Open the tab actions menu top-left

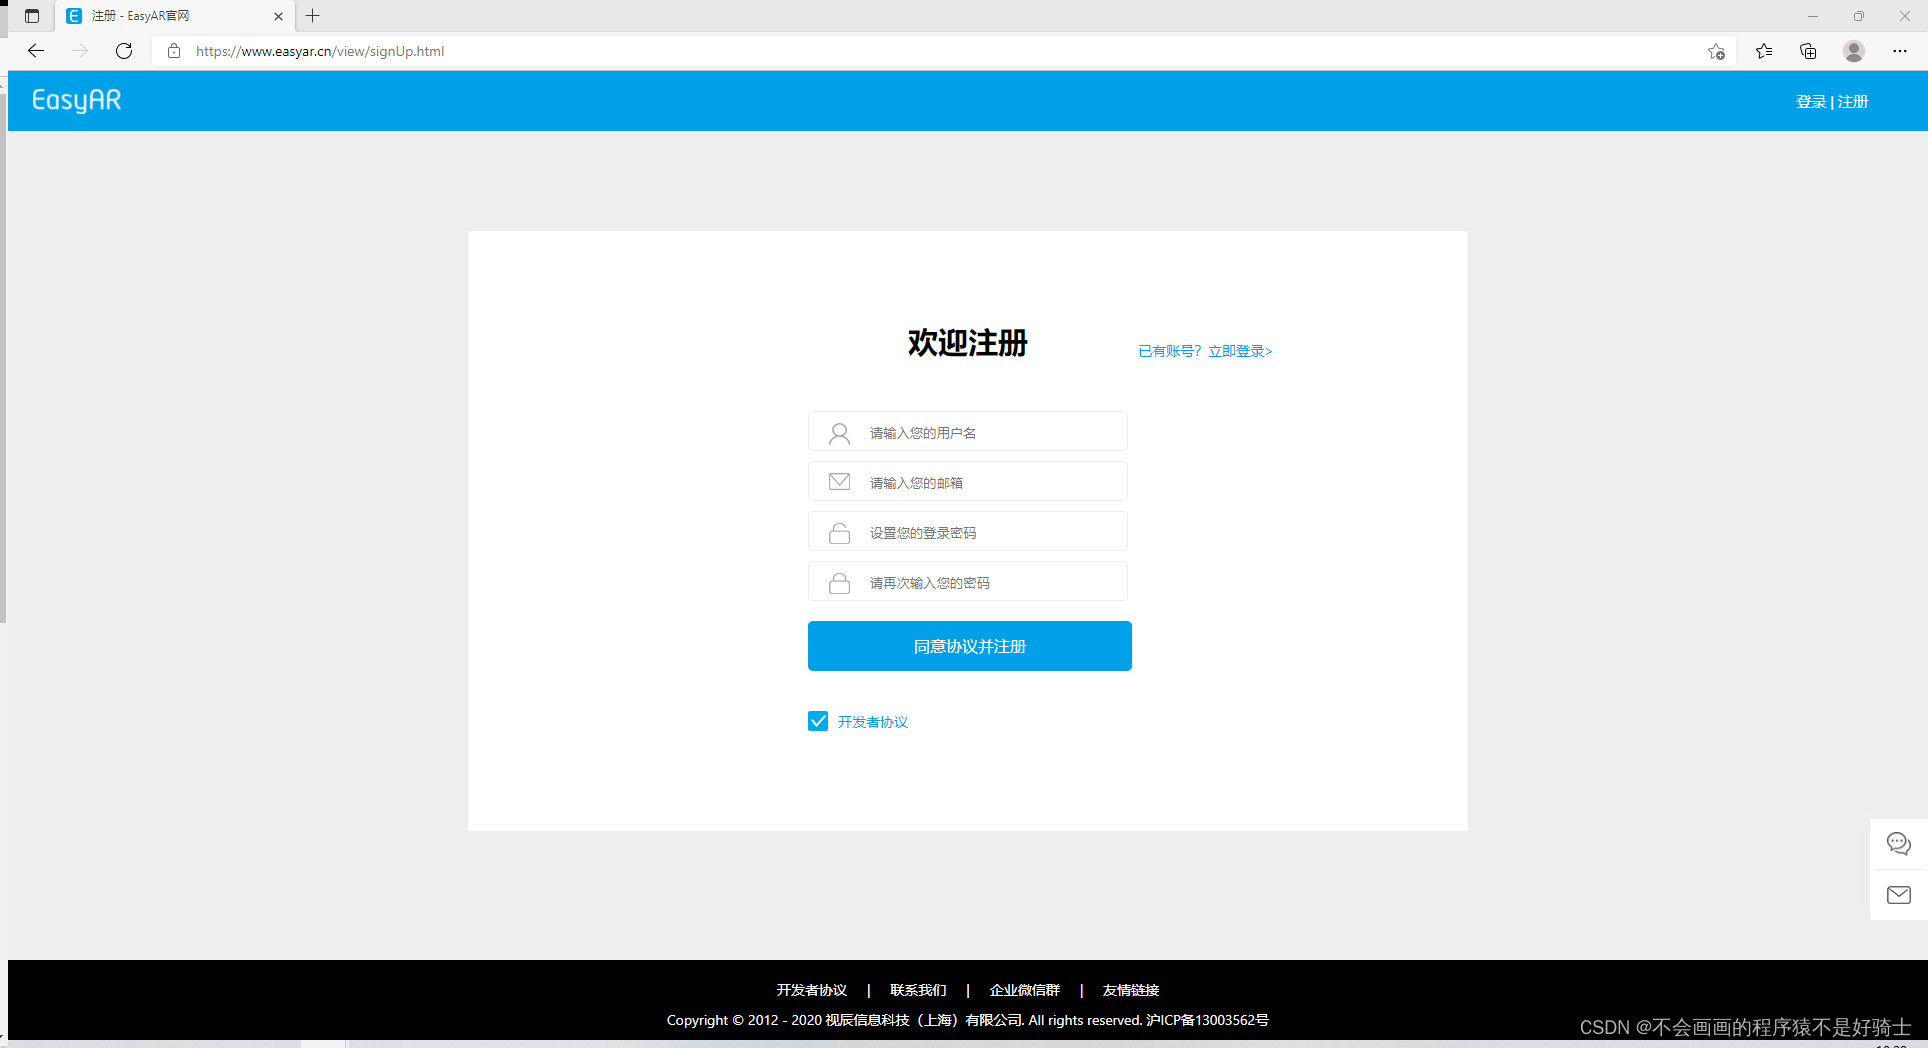point(31,16)
